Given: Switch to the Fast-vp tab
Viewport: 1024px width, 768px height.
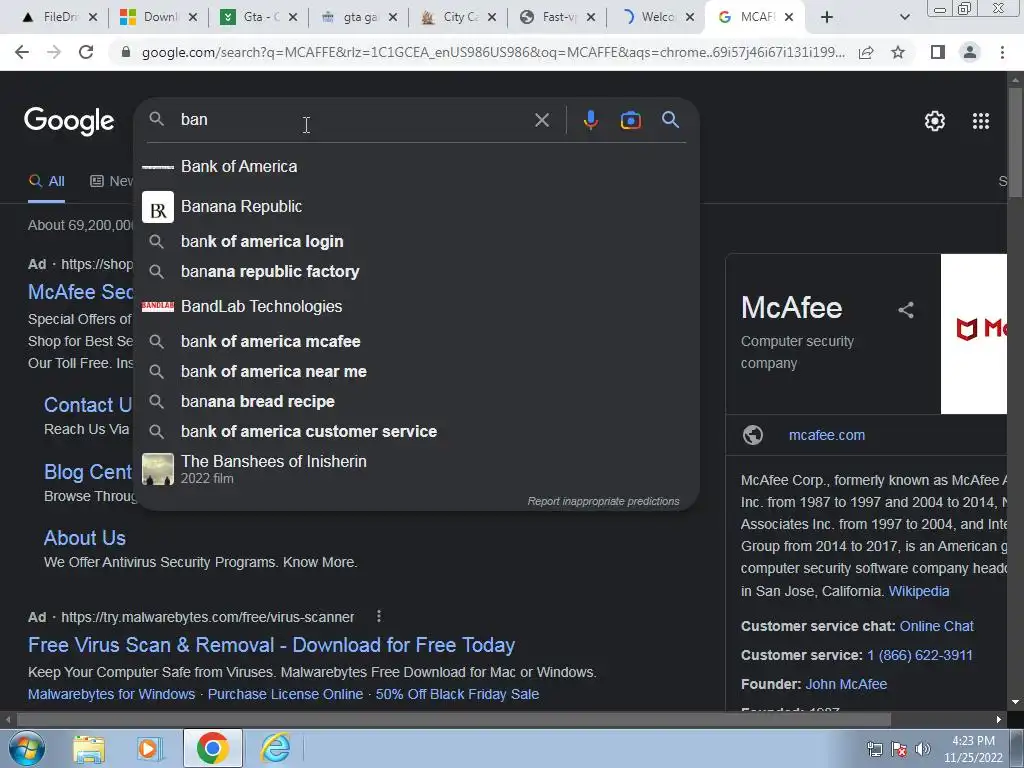Looking at the screenshot, I should (558, 17).
